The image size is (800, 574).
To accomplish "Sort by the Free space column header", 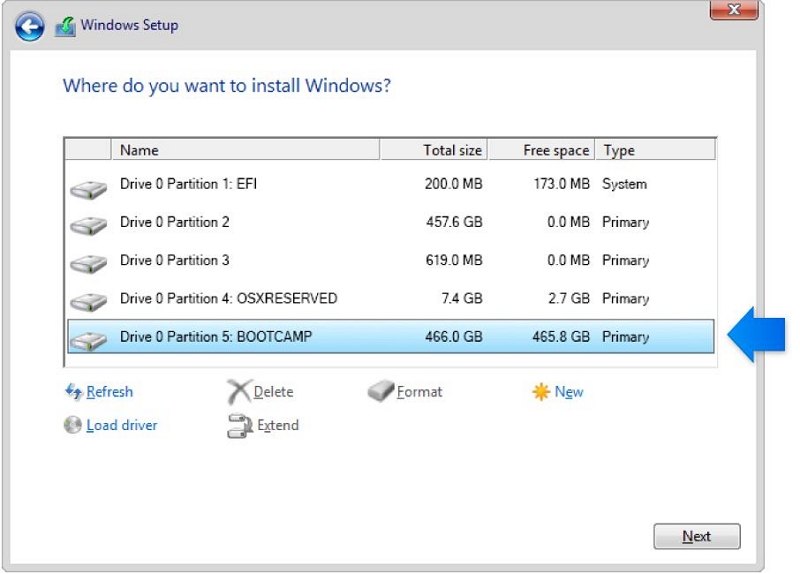I will tap(541, 150).
